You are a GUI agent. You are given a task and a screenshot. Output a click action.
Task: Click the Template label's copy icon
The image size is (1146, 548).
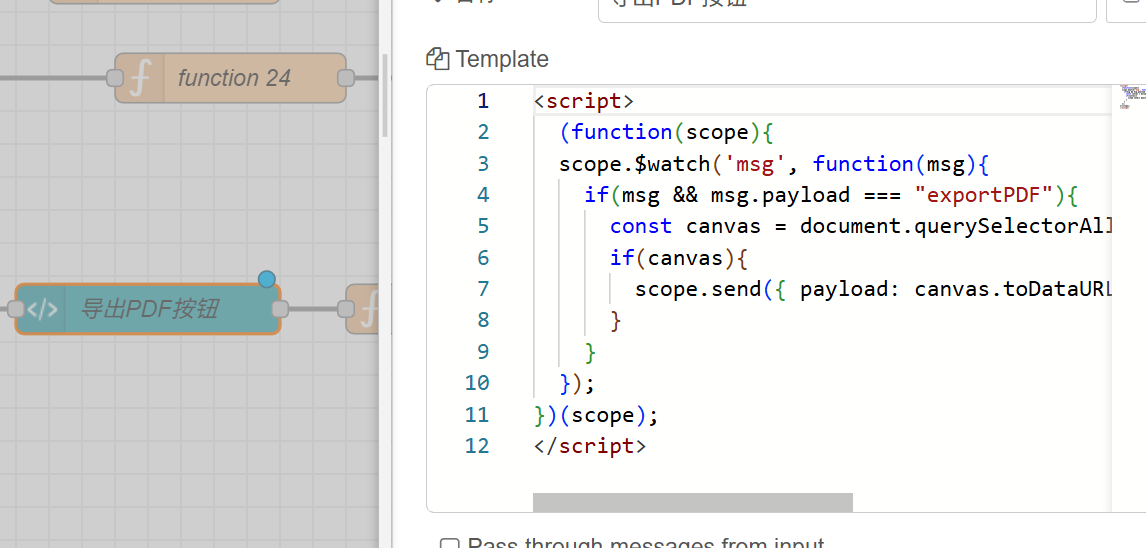[x=437, y=58]
